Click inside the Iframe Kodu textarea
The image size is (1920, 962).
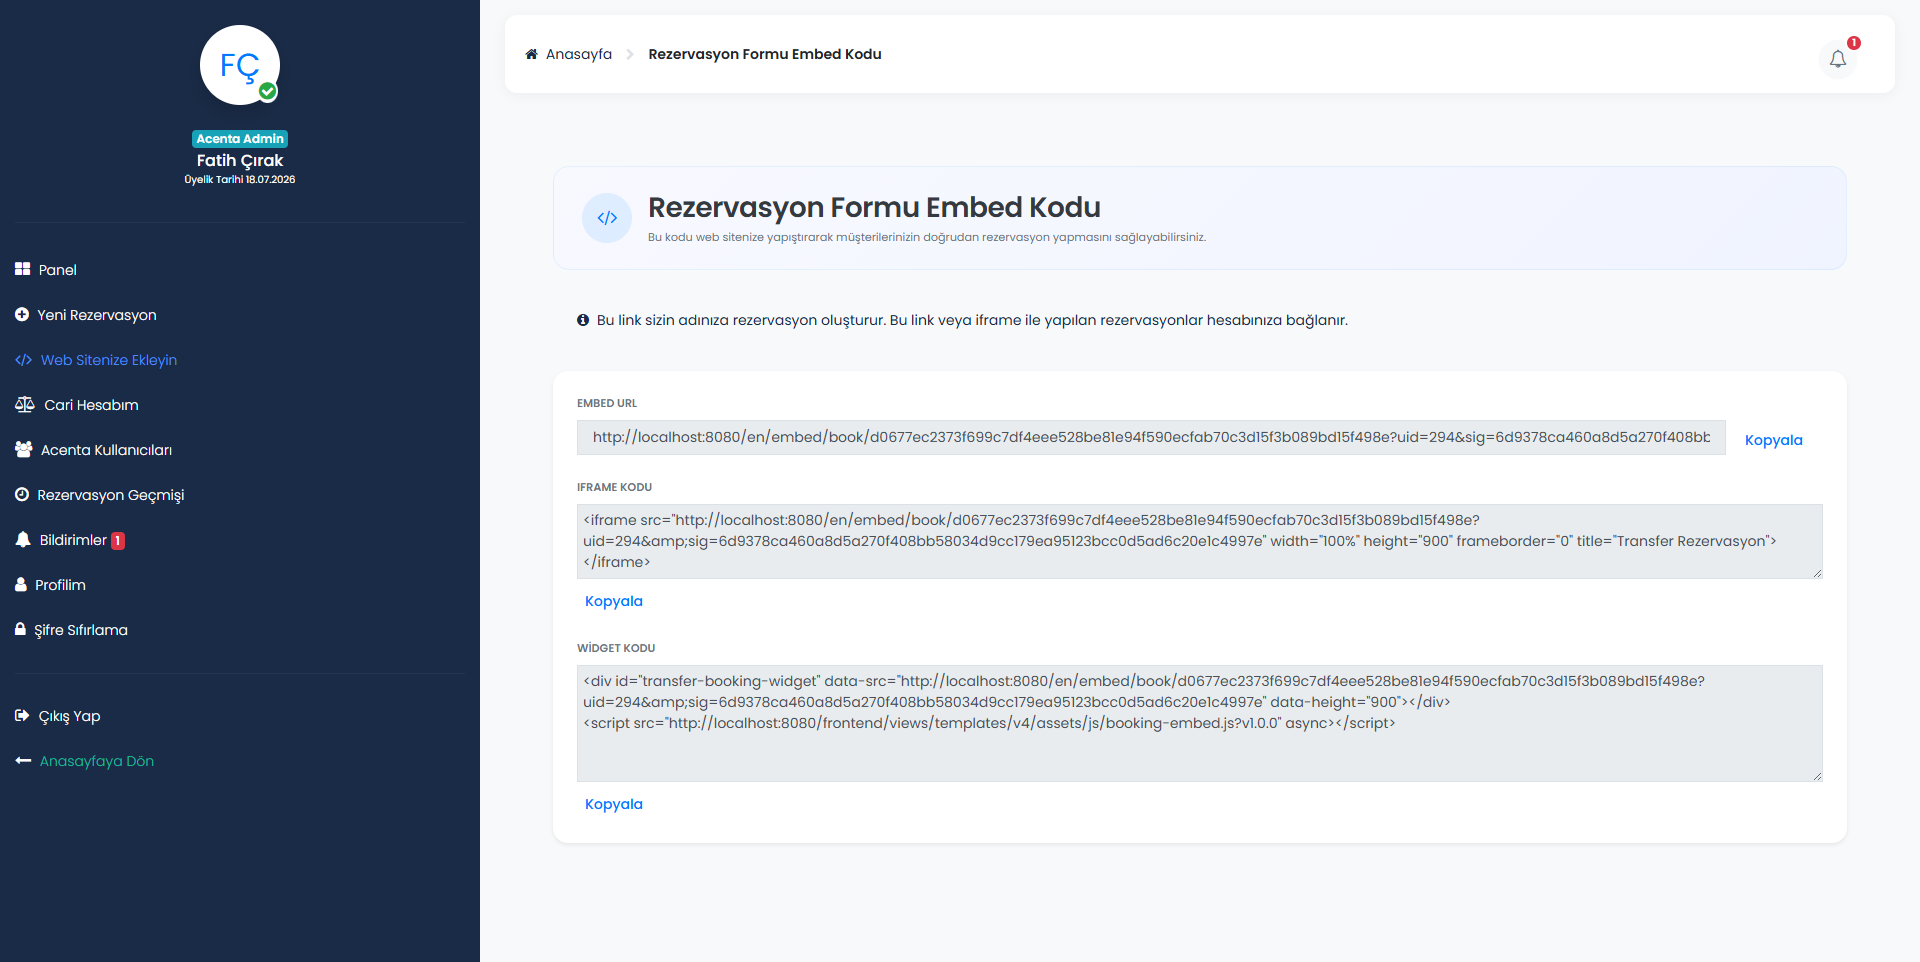pos(1199,541)
